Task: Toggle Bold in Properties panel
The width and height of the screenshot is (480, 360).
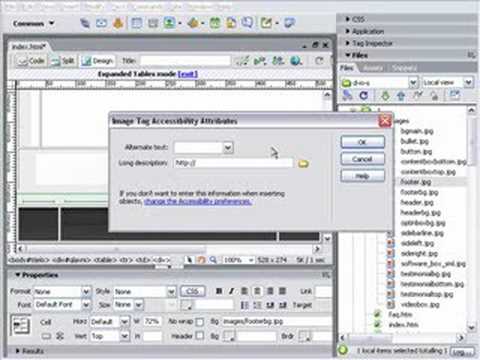Action: coord(219,291)
